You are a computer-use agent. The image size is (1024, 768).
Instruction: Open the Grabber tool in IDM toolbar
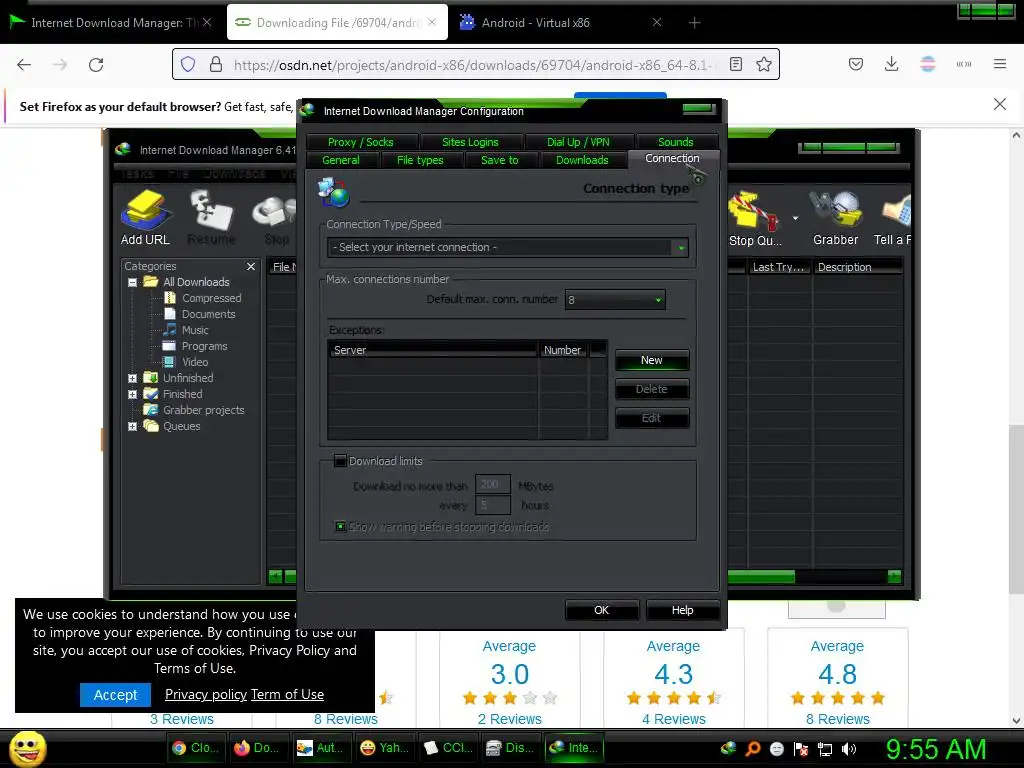(835, 219)
